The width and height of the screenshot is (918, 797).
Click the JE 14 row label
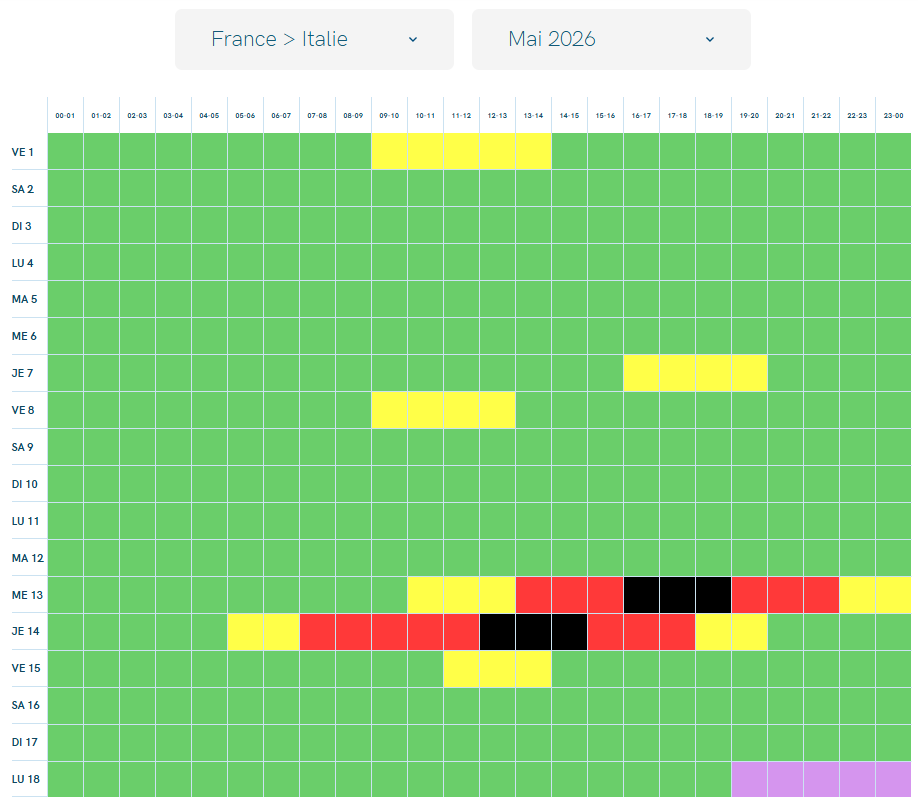(x=23, y=632)
